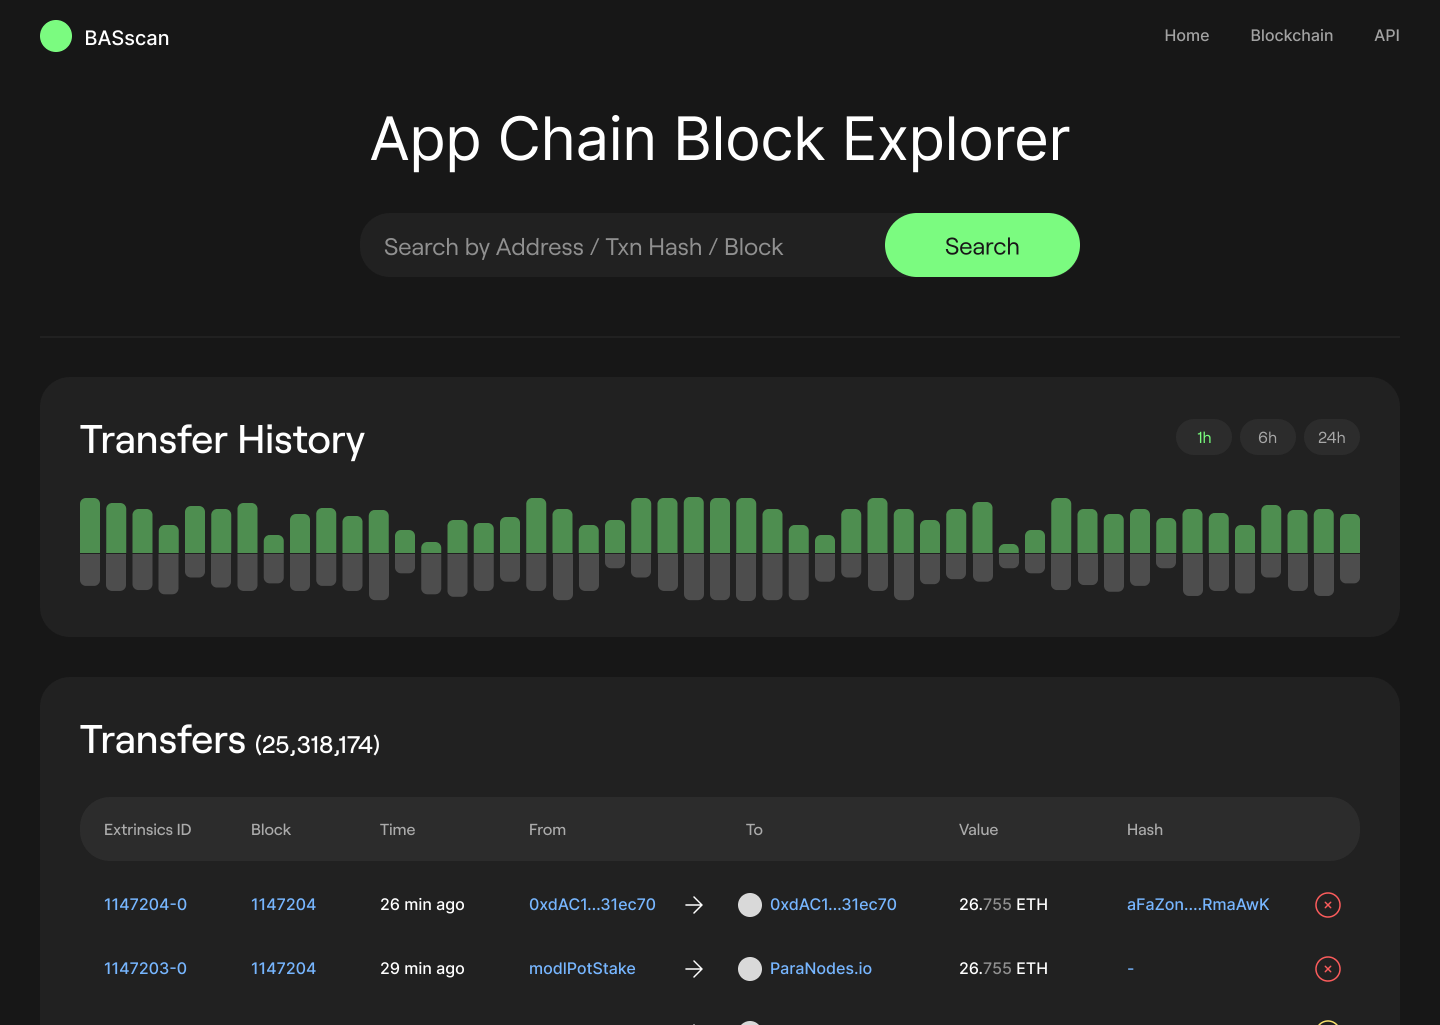Click the arrow icon after modlPotStake
Screen dimensions: 1440x1025
point(694,969)
